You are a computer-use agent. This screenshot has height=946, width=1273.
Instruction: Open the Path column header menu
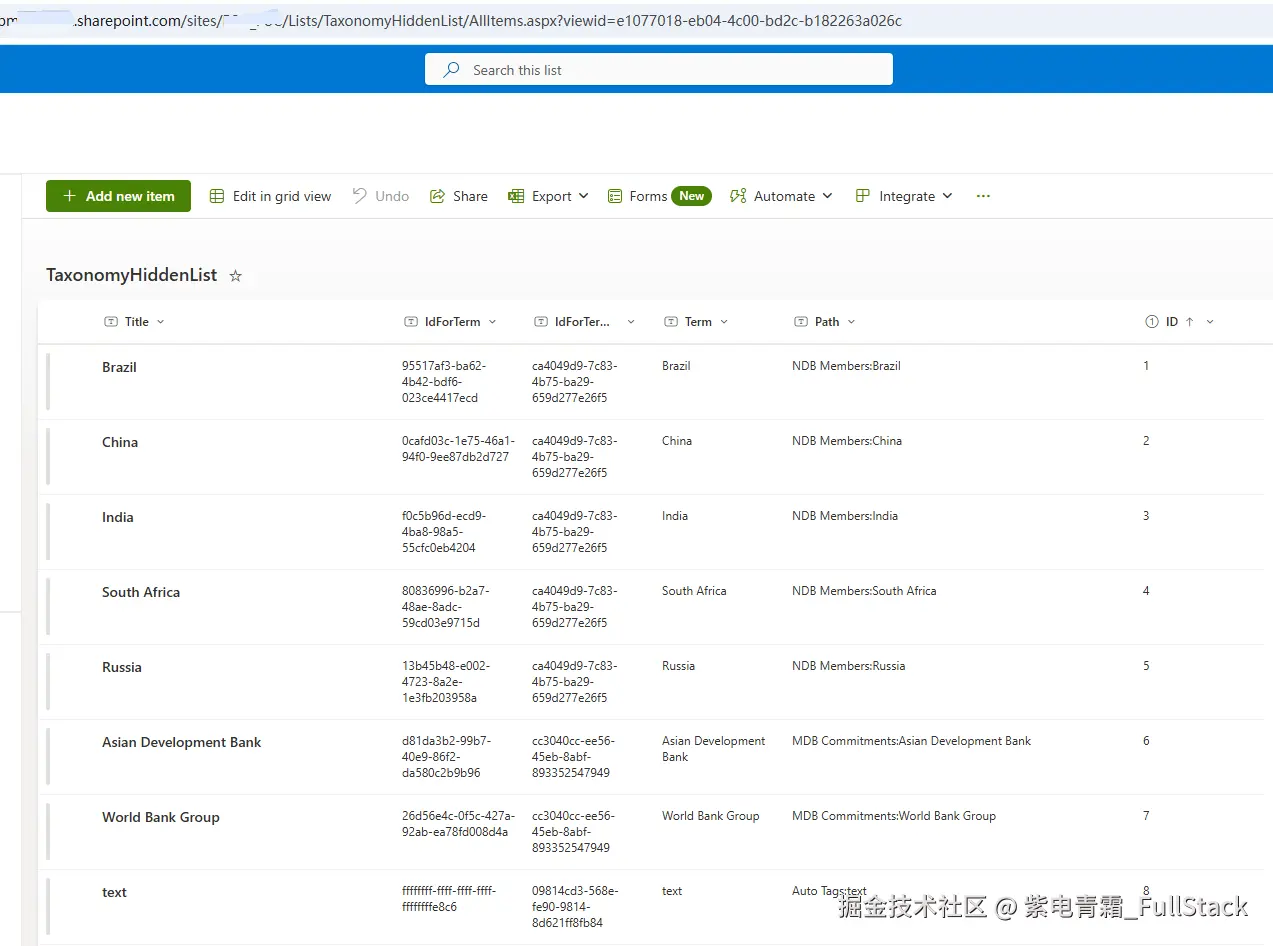click(x=824, y=322)
